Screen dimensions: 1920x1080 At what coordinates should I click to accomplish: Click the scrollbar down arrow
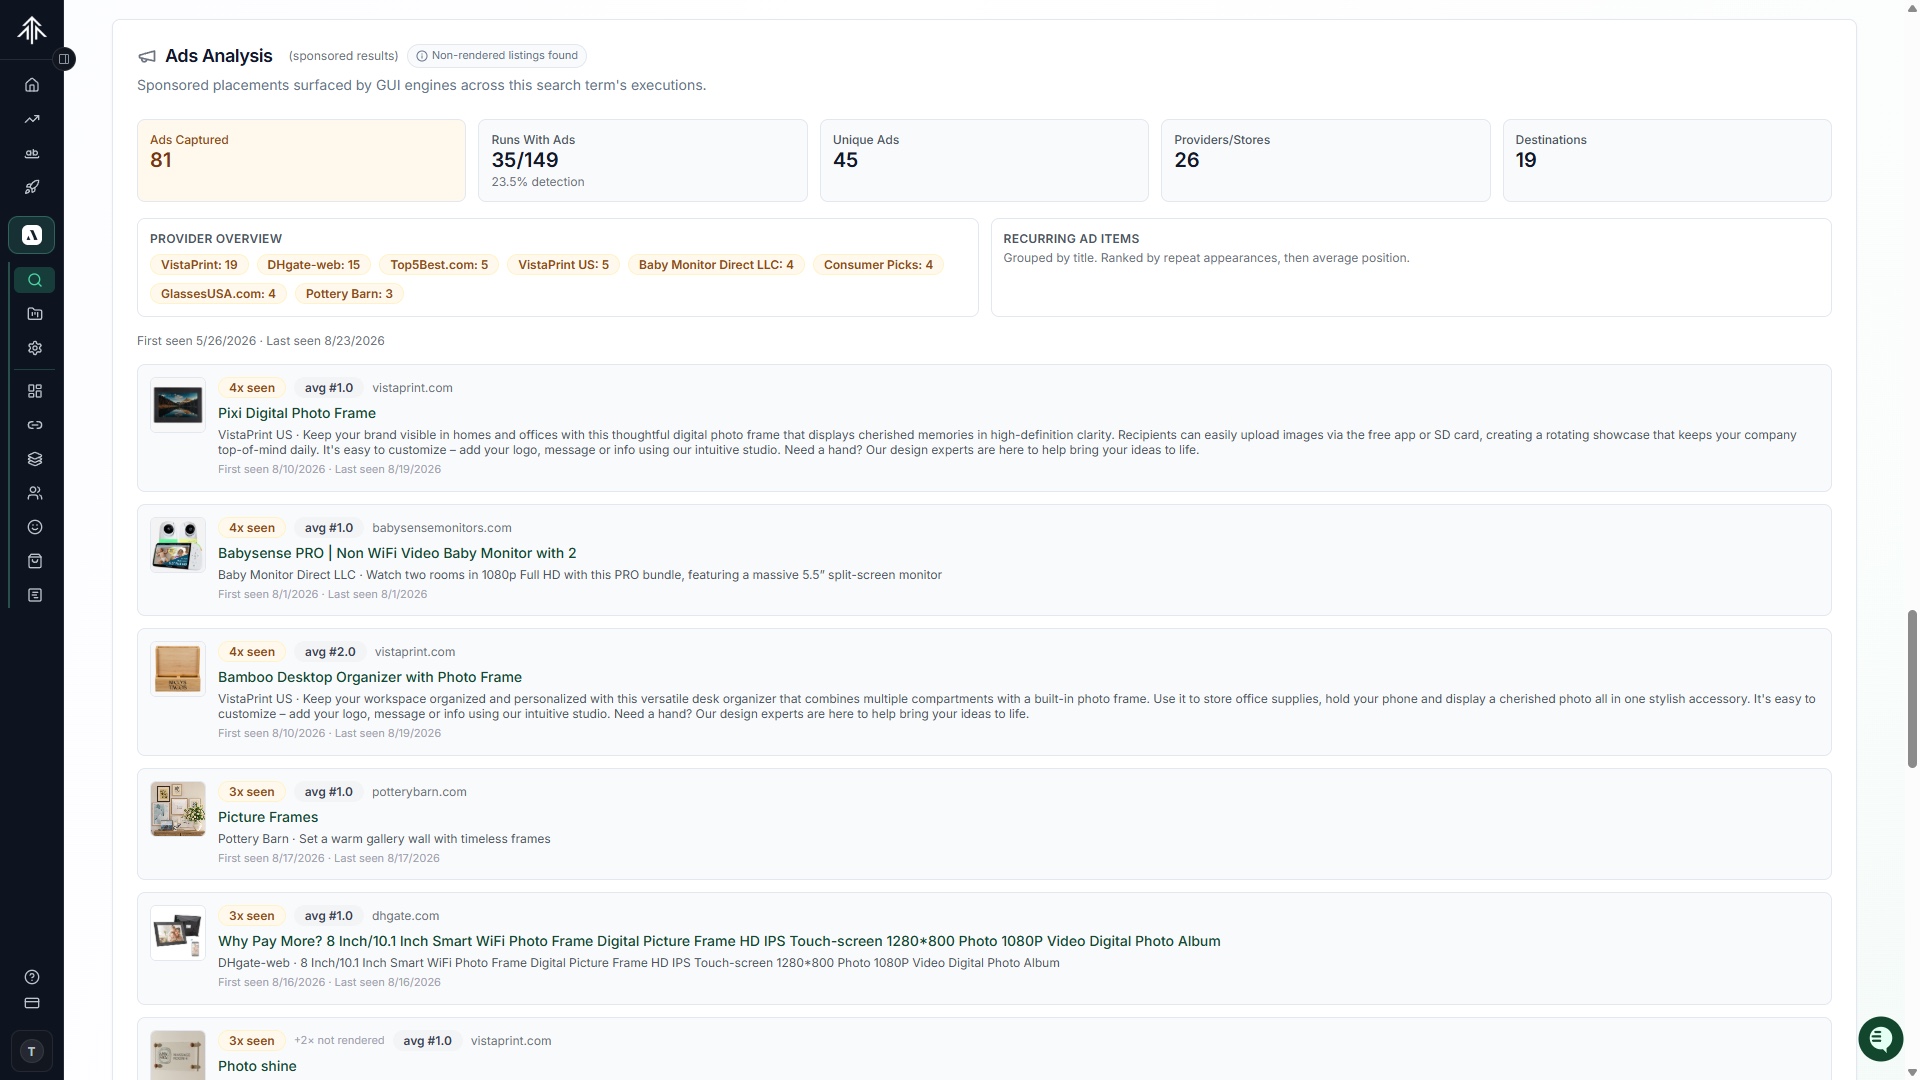point(1912,1072)
